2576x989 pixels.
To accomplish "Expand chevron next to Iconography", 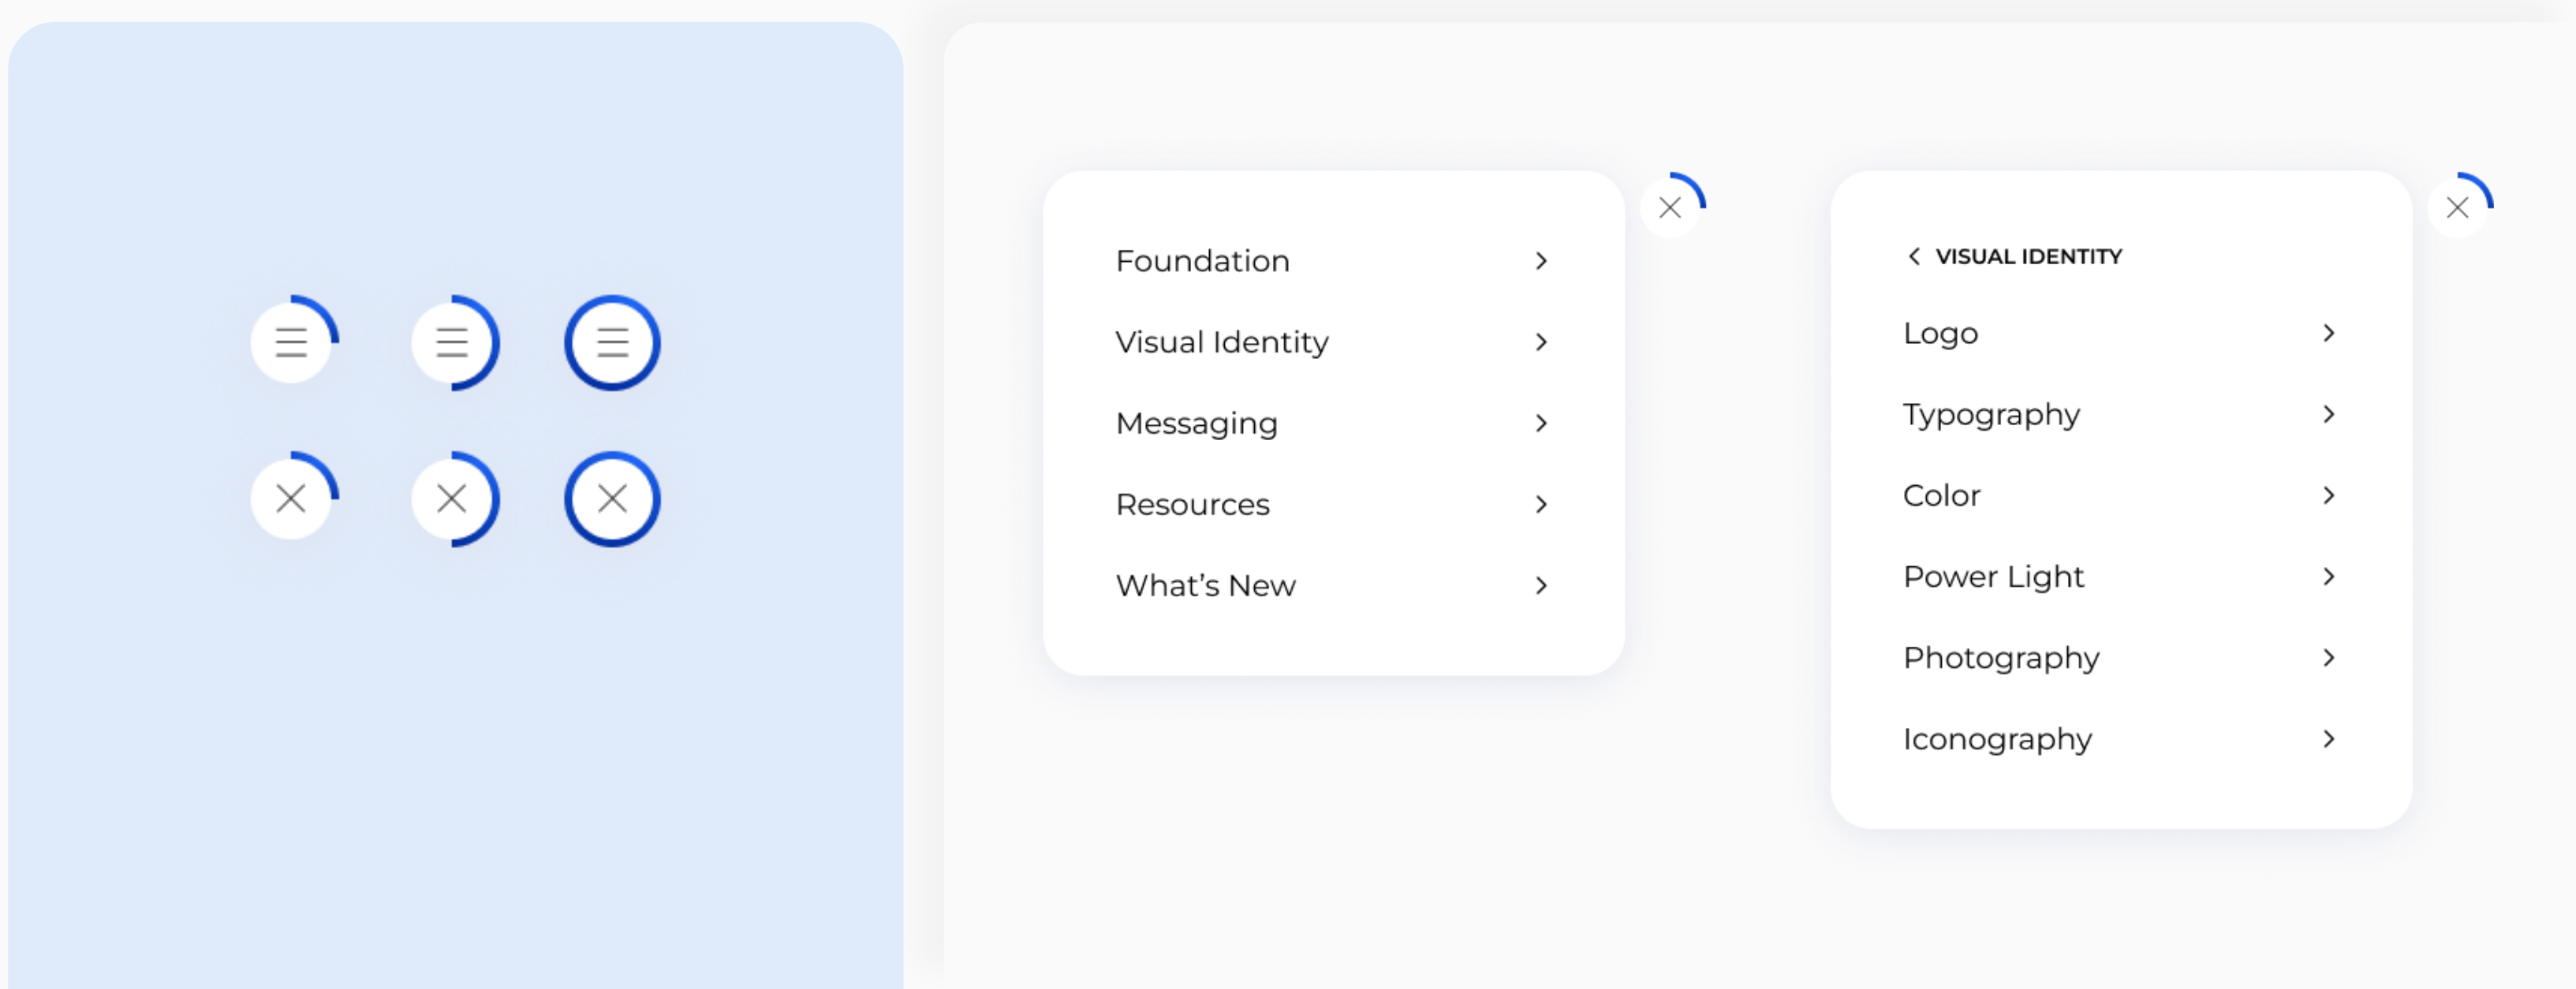I will pyautogui.click(x=2329, y=738).
